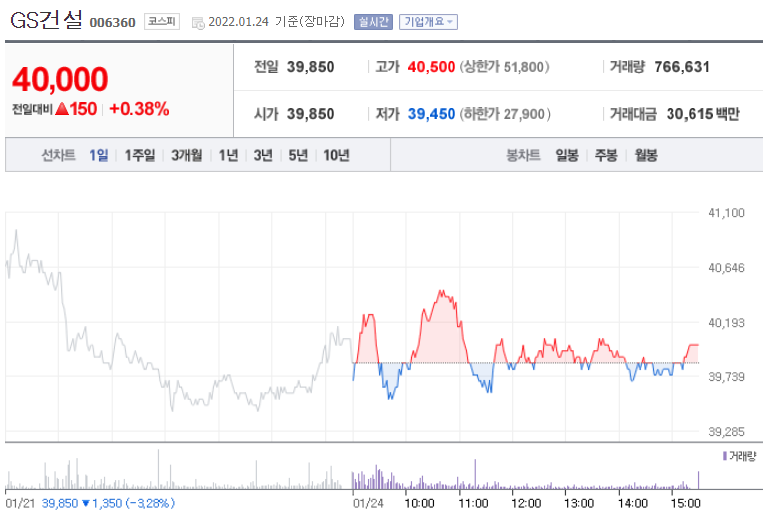Image resolution: width=763 pixels, height=524 pixels.
Task: Select the 1일 line chart tab
Action: tap(98, 155)
